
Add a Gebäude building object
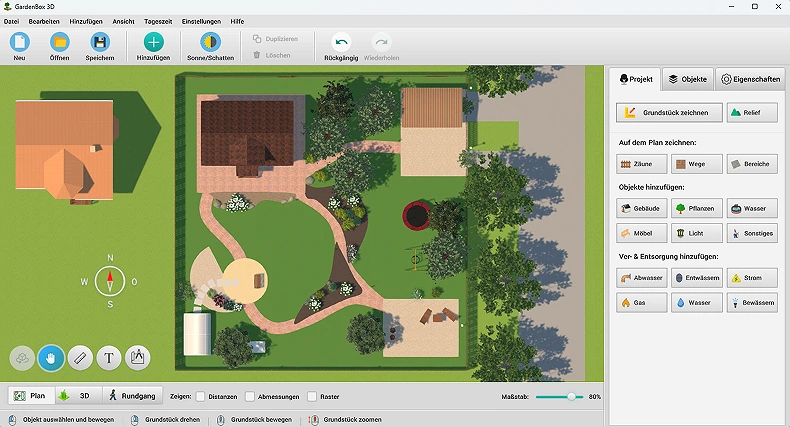click(641, 208)
